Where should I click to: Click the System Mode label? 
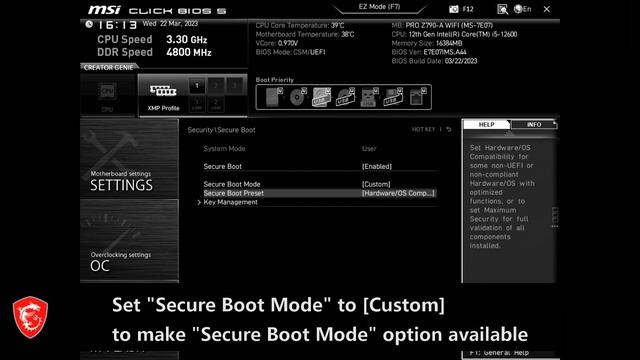[224, 149]
